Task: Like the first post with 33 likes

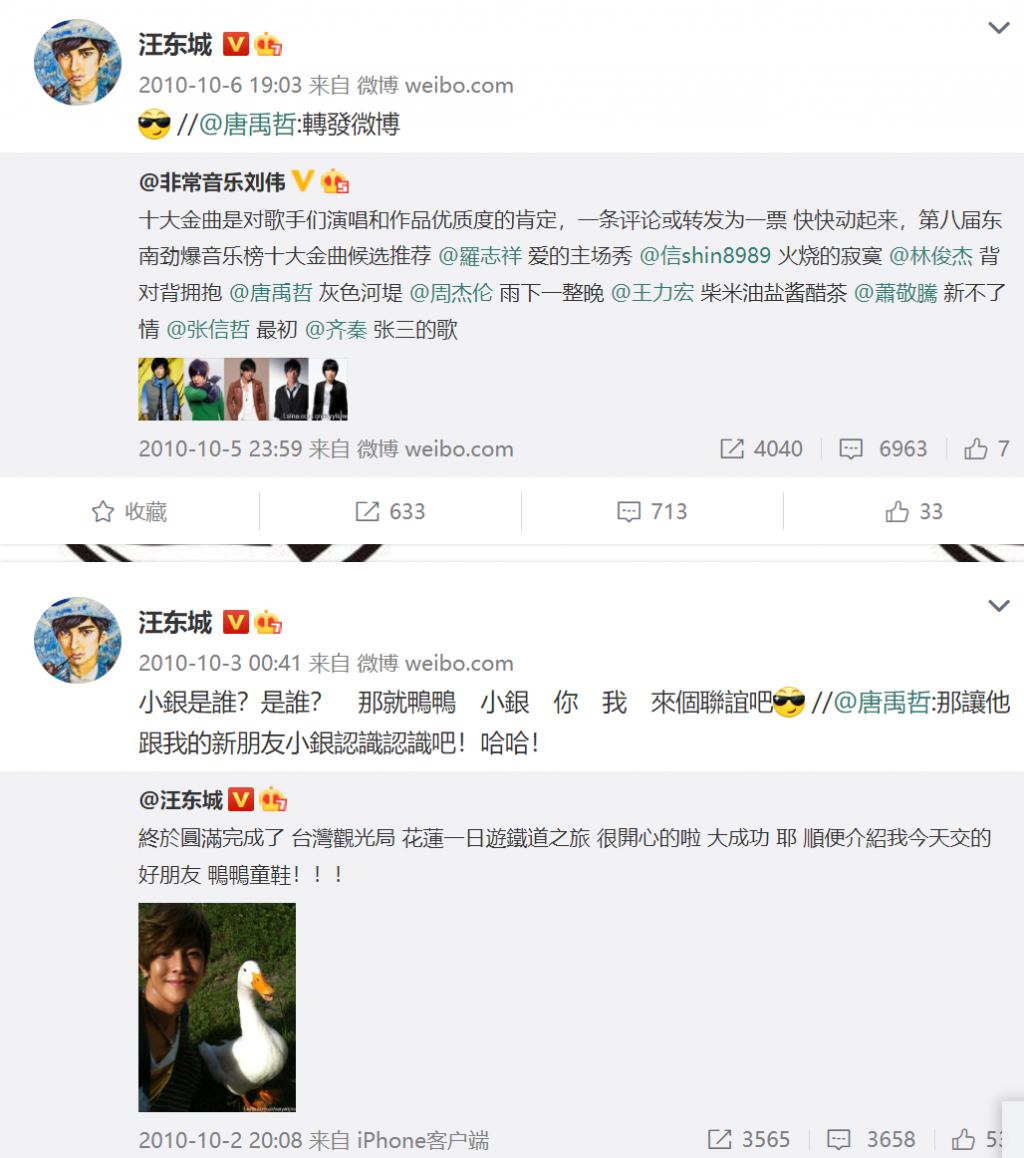Action: tap(914, 511)
